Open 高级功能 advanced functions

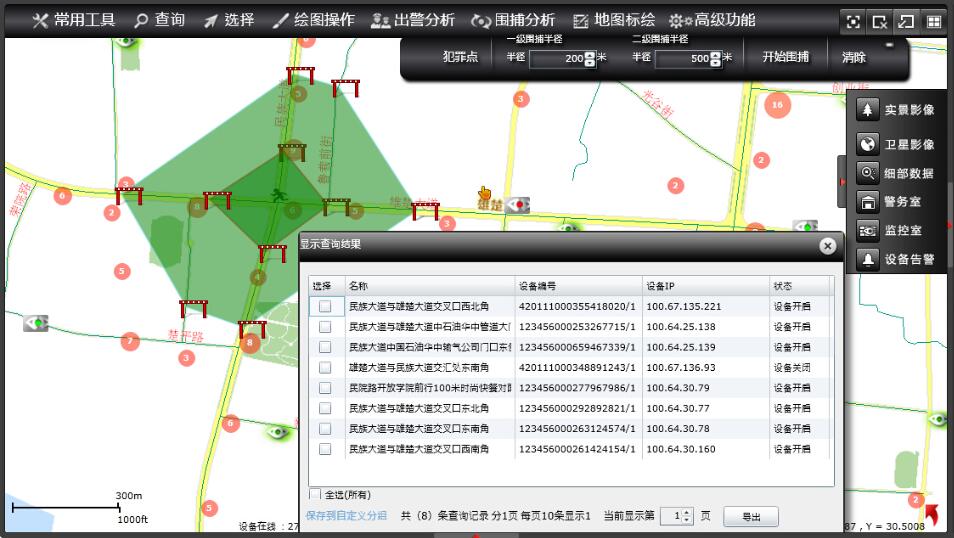coord(711,20)
